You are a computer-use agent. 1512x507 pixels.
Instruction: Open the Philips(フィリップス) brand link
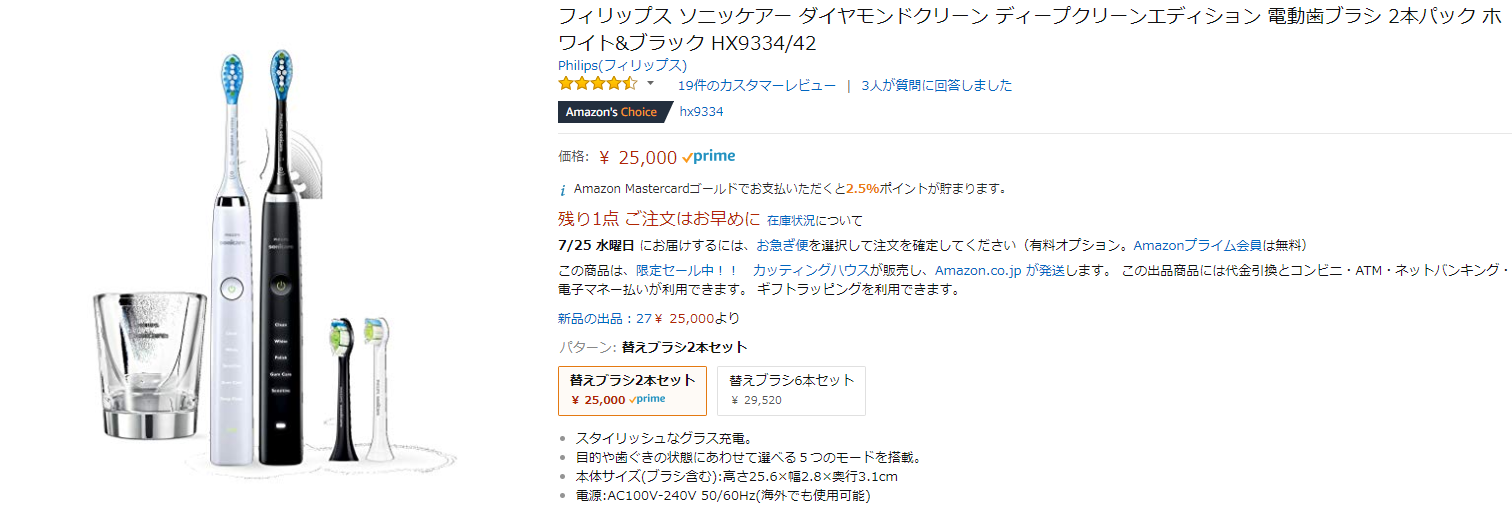tap(622, 65)
